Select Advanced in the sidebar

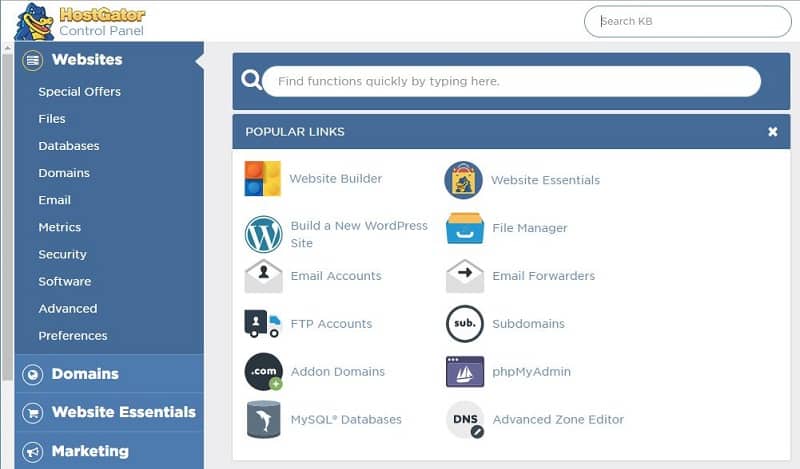point(68,308)
